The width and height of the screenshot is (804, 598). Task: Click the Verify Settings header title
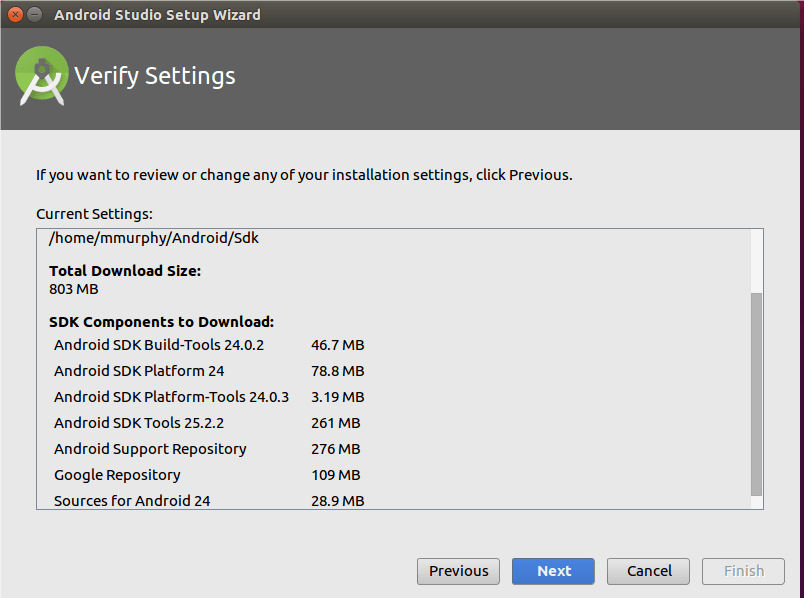(x=155, y=76)
